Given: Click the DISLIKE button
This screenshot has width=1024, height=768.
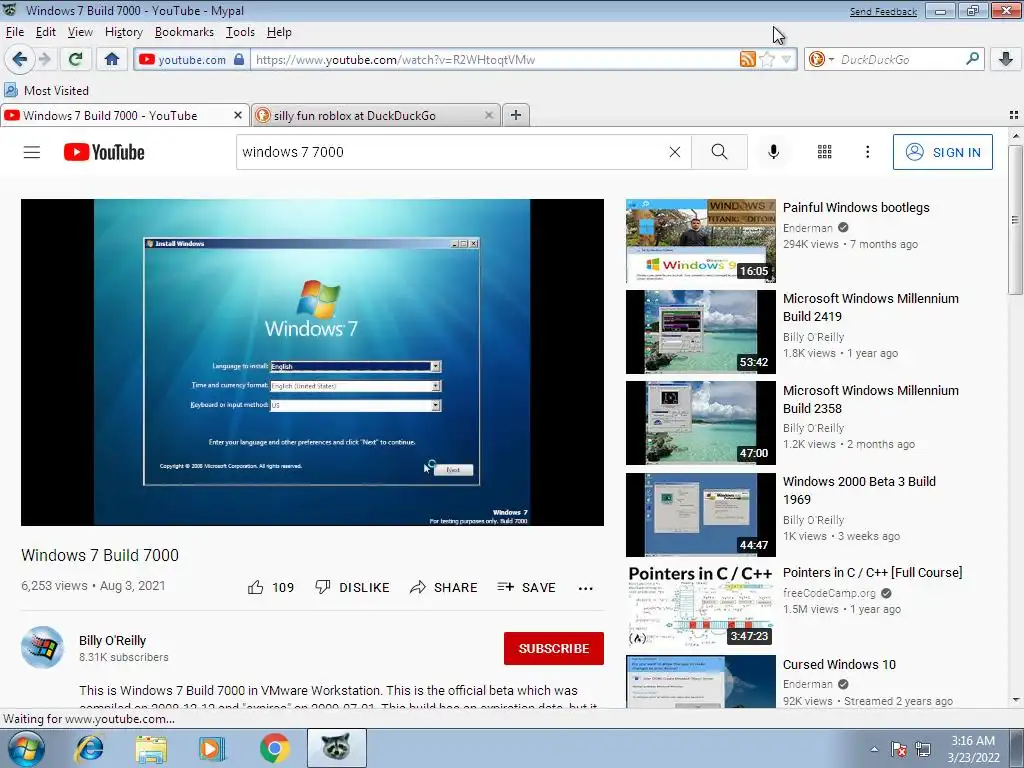Looking at the screenshot, I should point(352,587).
